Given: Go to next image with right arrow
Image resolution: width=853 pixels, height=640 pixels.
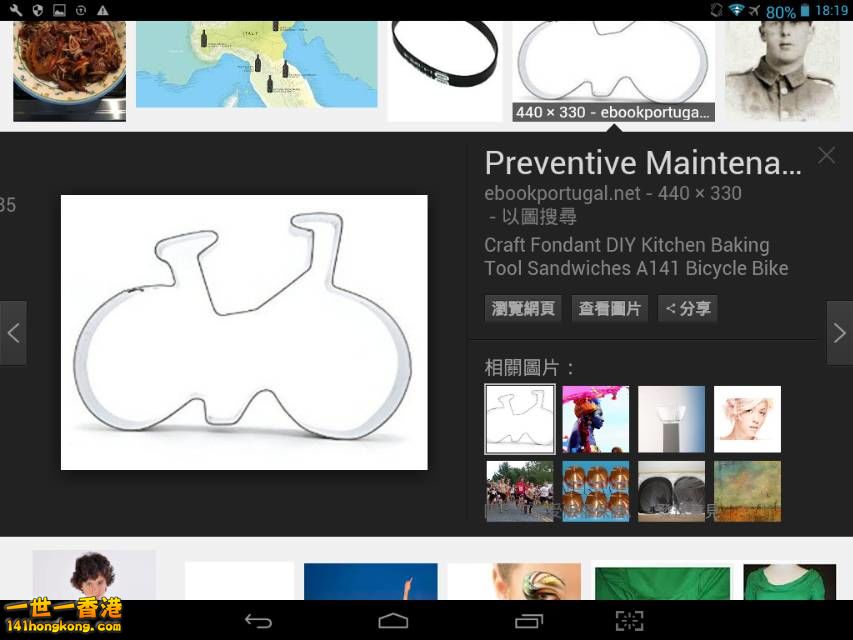Looking at the screenshot, I should (x=839, y=333).
